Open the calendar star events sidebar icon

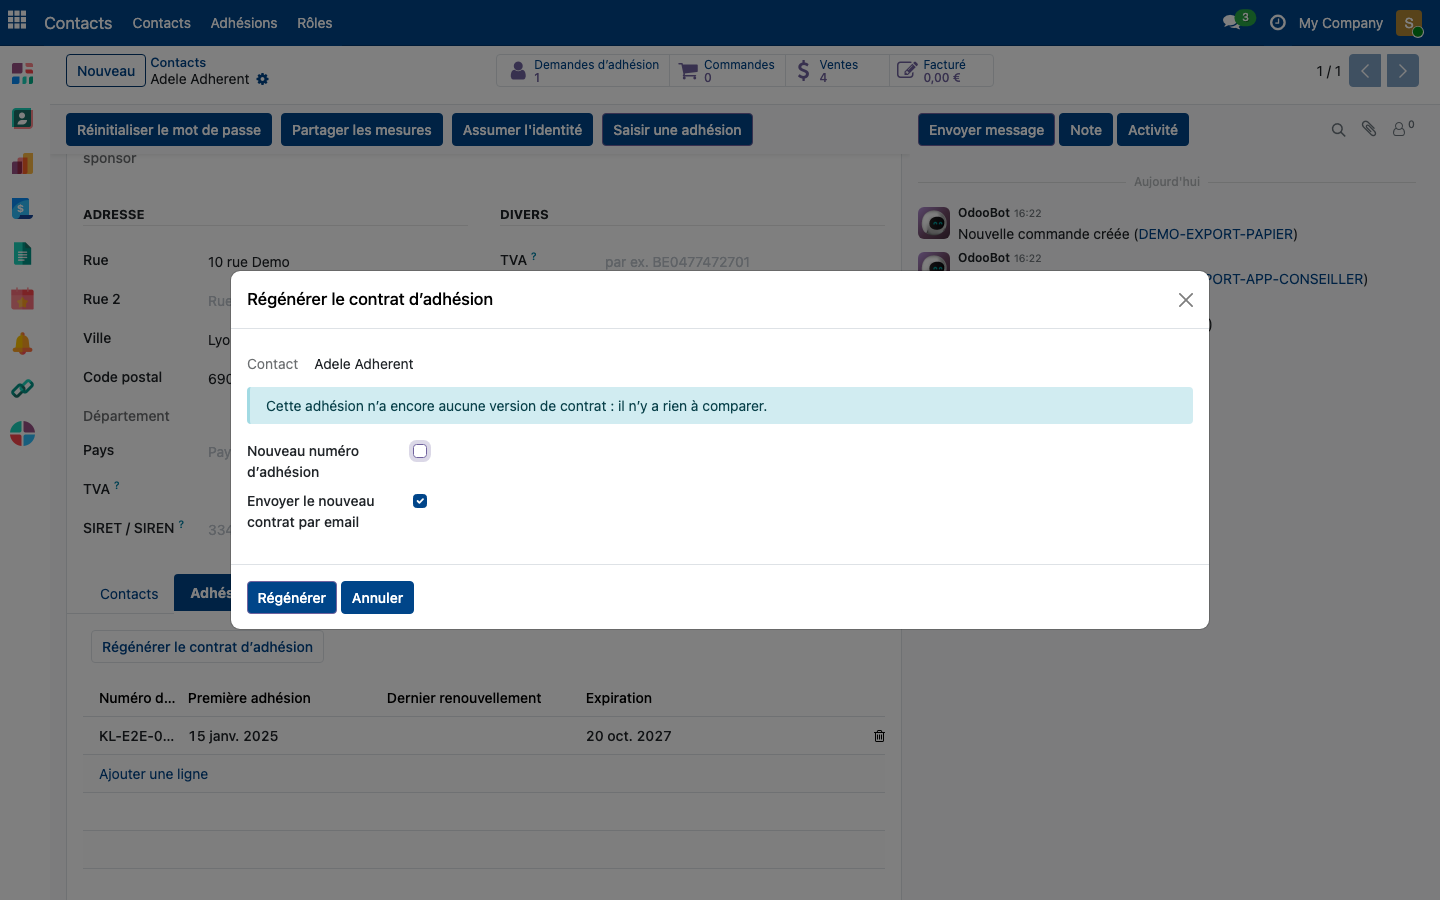pos(22,298)
